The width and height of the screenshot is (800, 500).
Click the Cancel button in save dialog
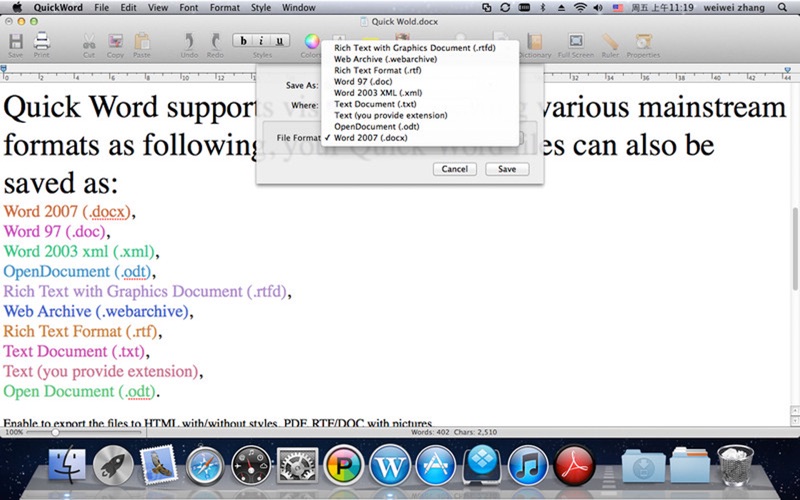(x=455, y=169)
